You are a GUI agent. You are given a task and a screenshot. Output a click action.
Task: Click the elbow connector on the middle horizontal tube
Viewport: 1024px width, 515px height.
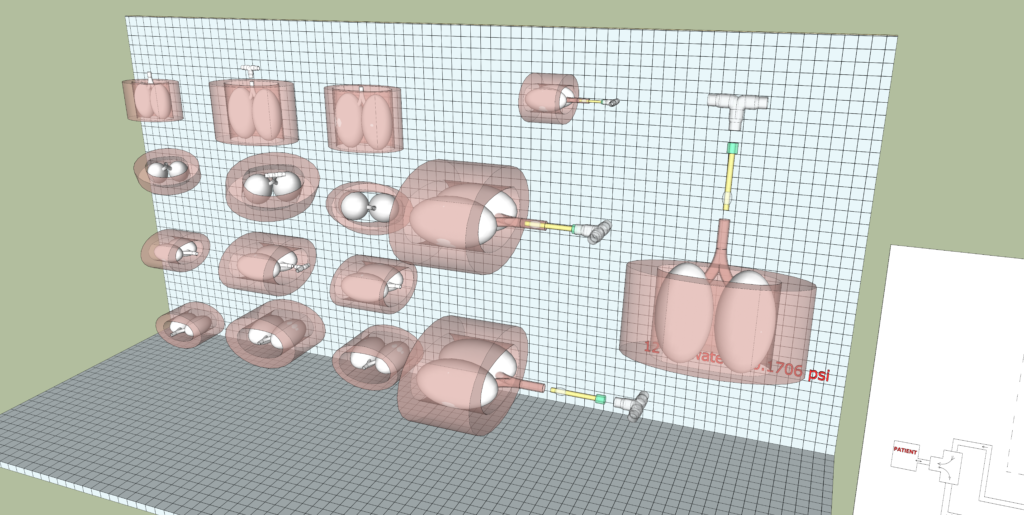coord(598,232)
